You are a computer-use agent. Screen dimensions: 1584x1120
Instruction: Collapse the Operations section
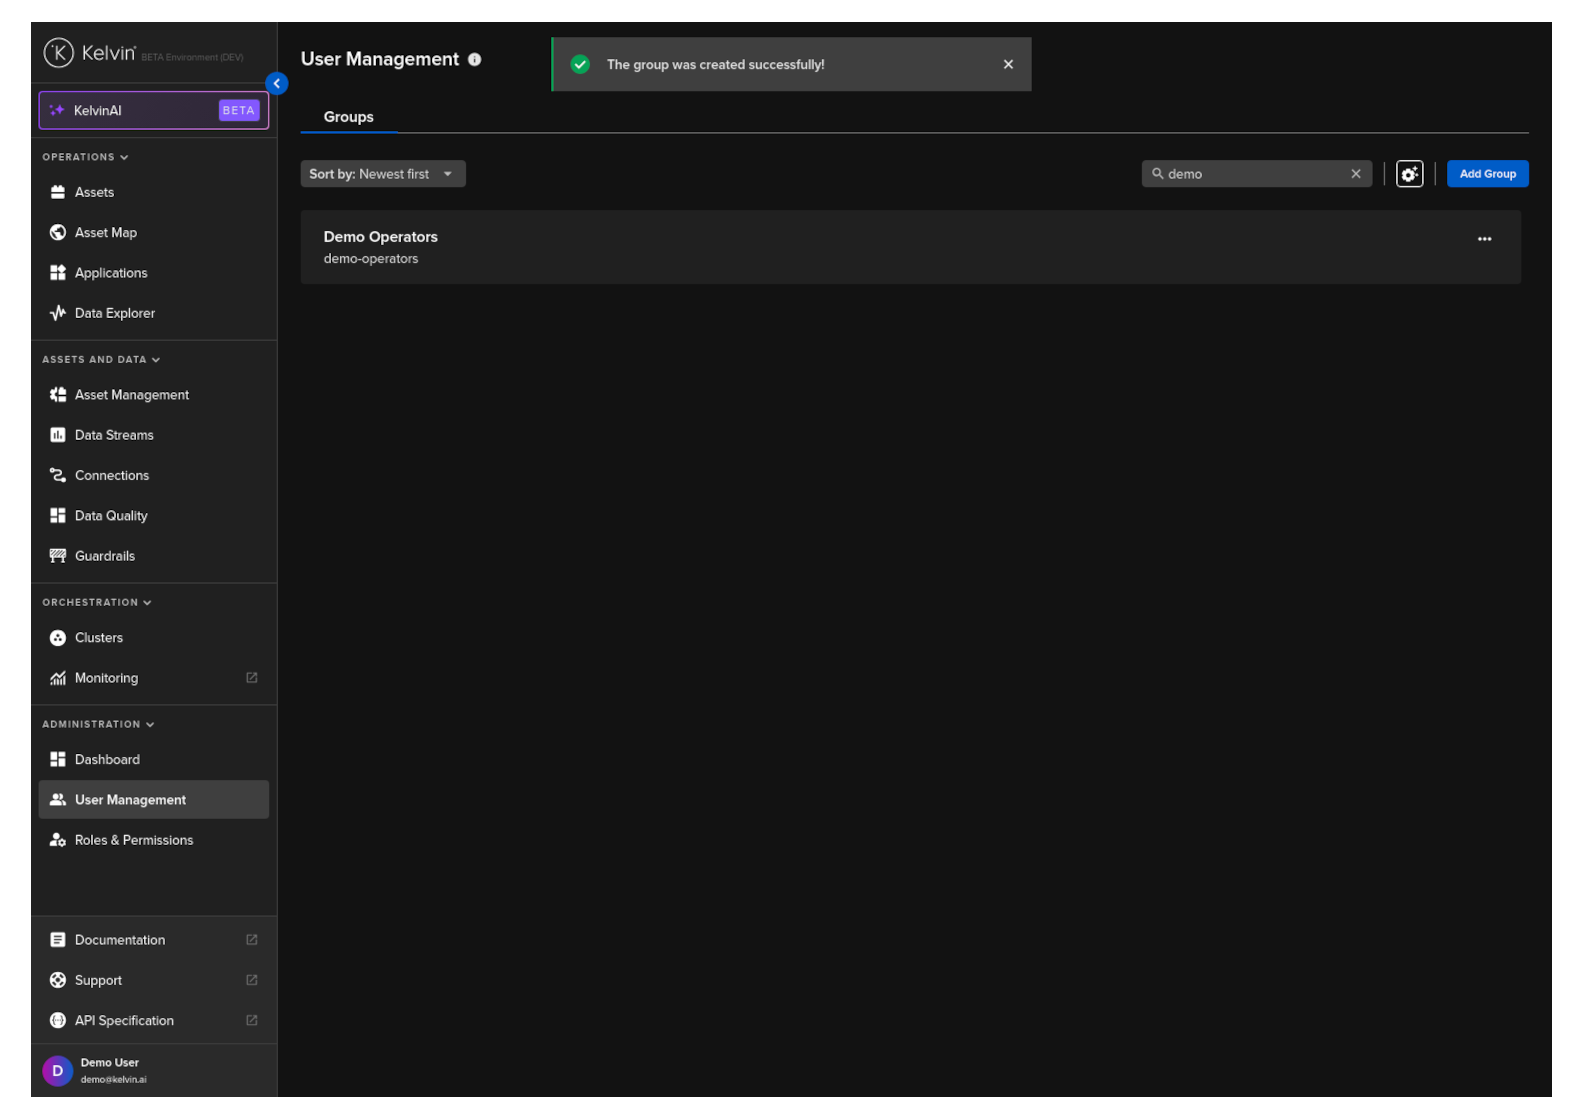85,157
